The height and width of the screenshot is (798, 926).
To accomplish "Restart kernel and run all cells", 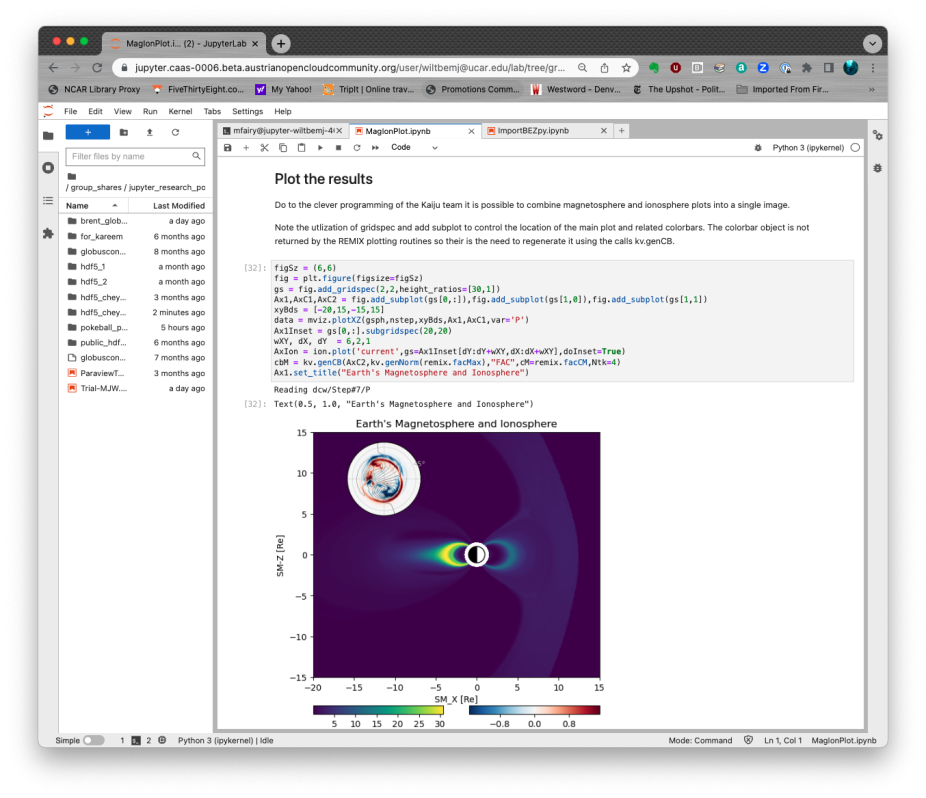I will pyautogui.click(x=375, y=148).
